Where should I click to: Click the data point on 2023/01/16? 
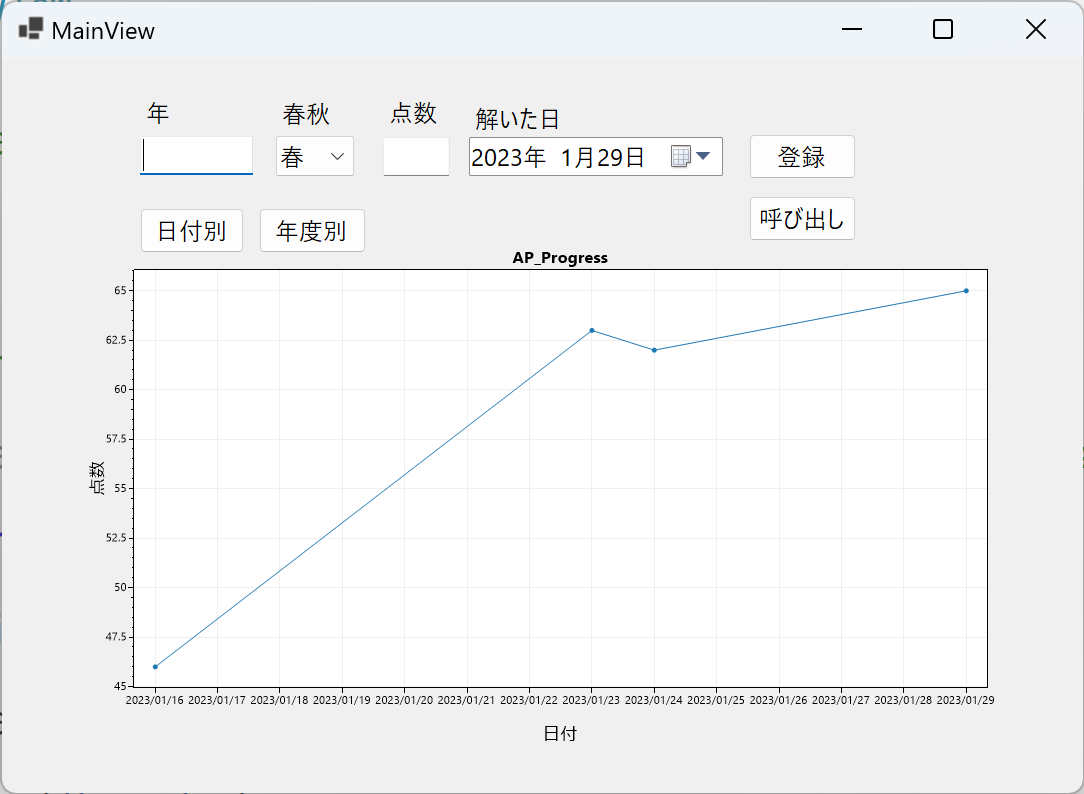point(155,665)
